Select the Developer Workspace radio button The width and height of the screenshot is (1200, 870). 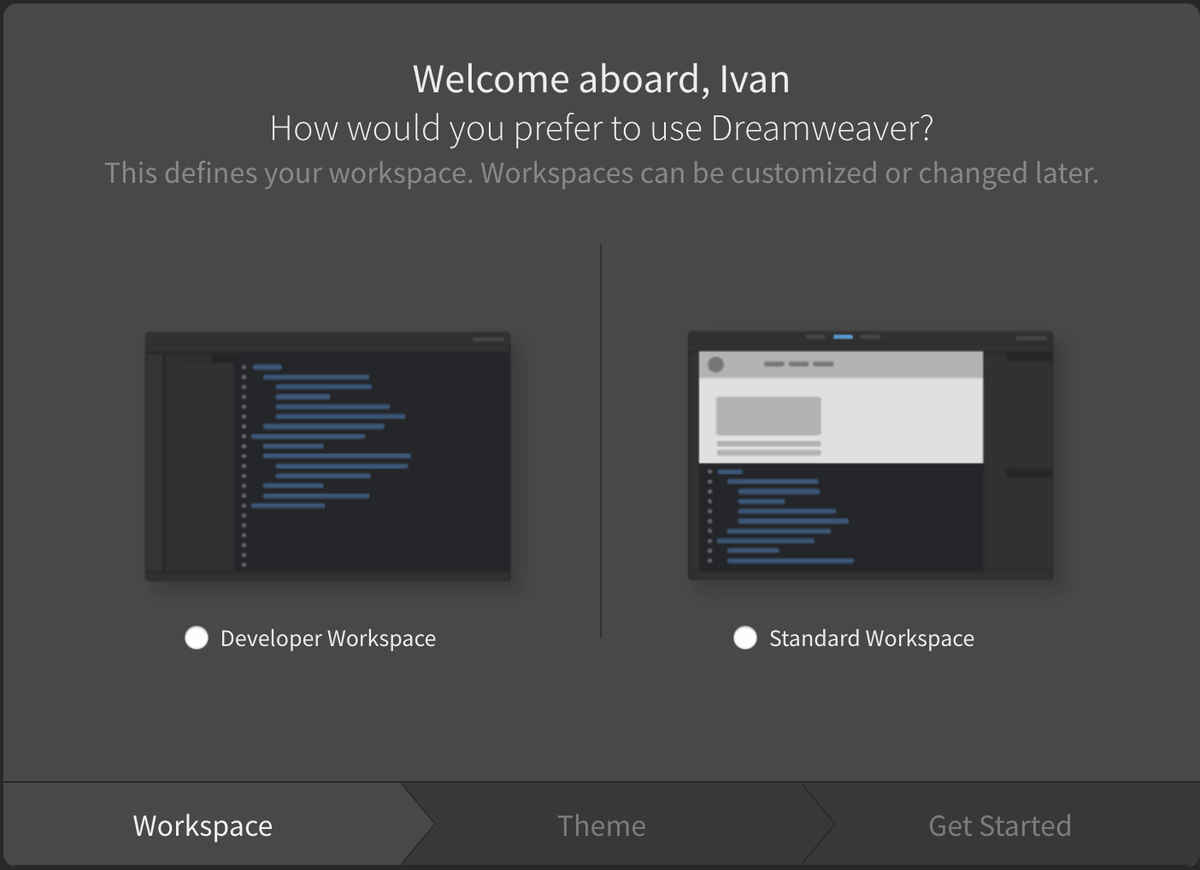pyautogui.click(x=197, y=637)
